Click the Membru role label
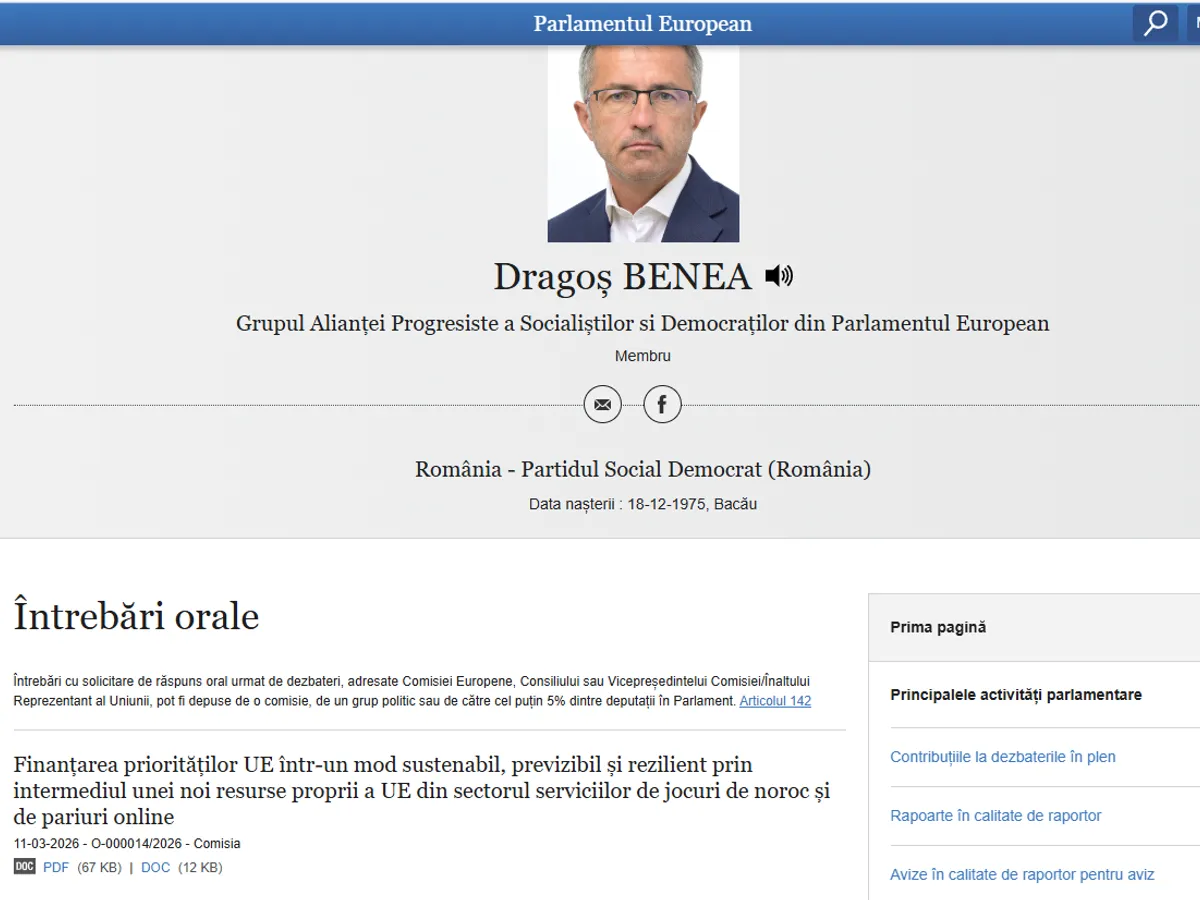Screen dimensions: 1200x900 pos(643,356)
